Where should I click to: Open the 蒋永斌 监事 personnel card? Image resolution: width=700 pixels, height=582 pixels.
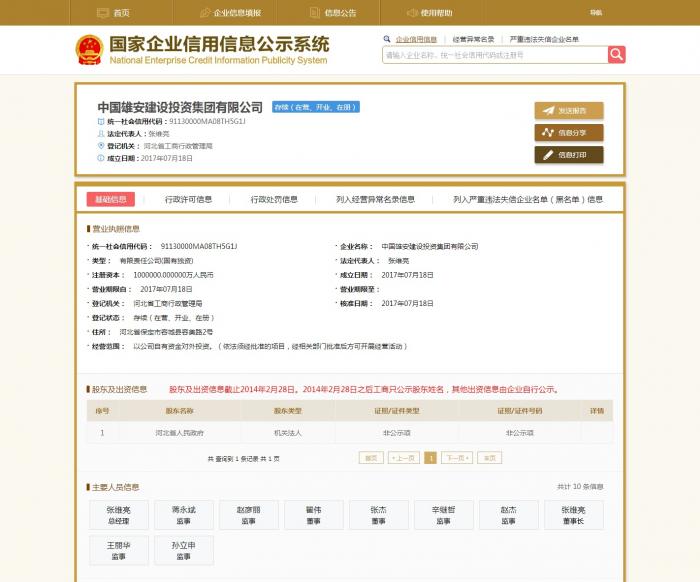[x=184, y=515]
